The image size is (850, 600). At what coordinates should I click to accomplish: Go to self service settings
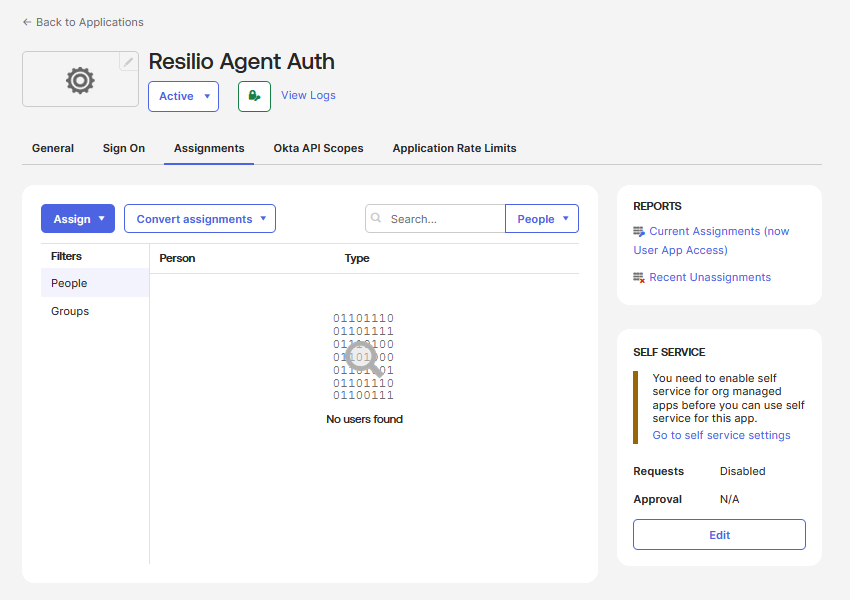click(x=721, y=435)
